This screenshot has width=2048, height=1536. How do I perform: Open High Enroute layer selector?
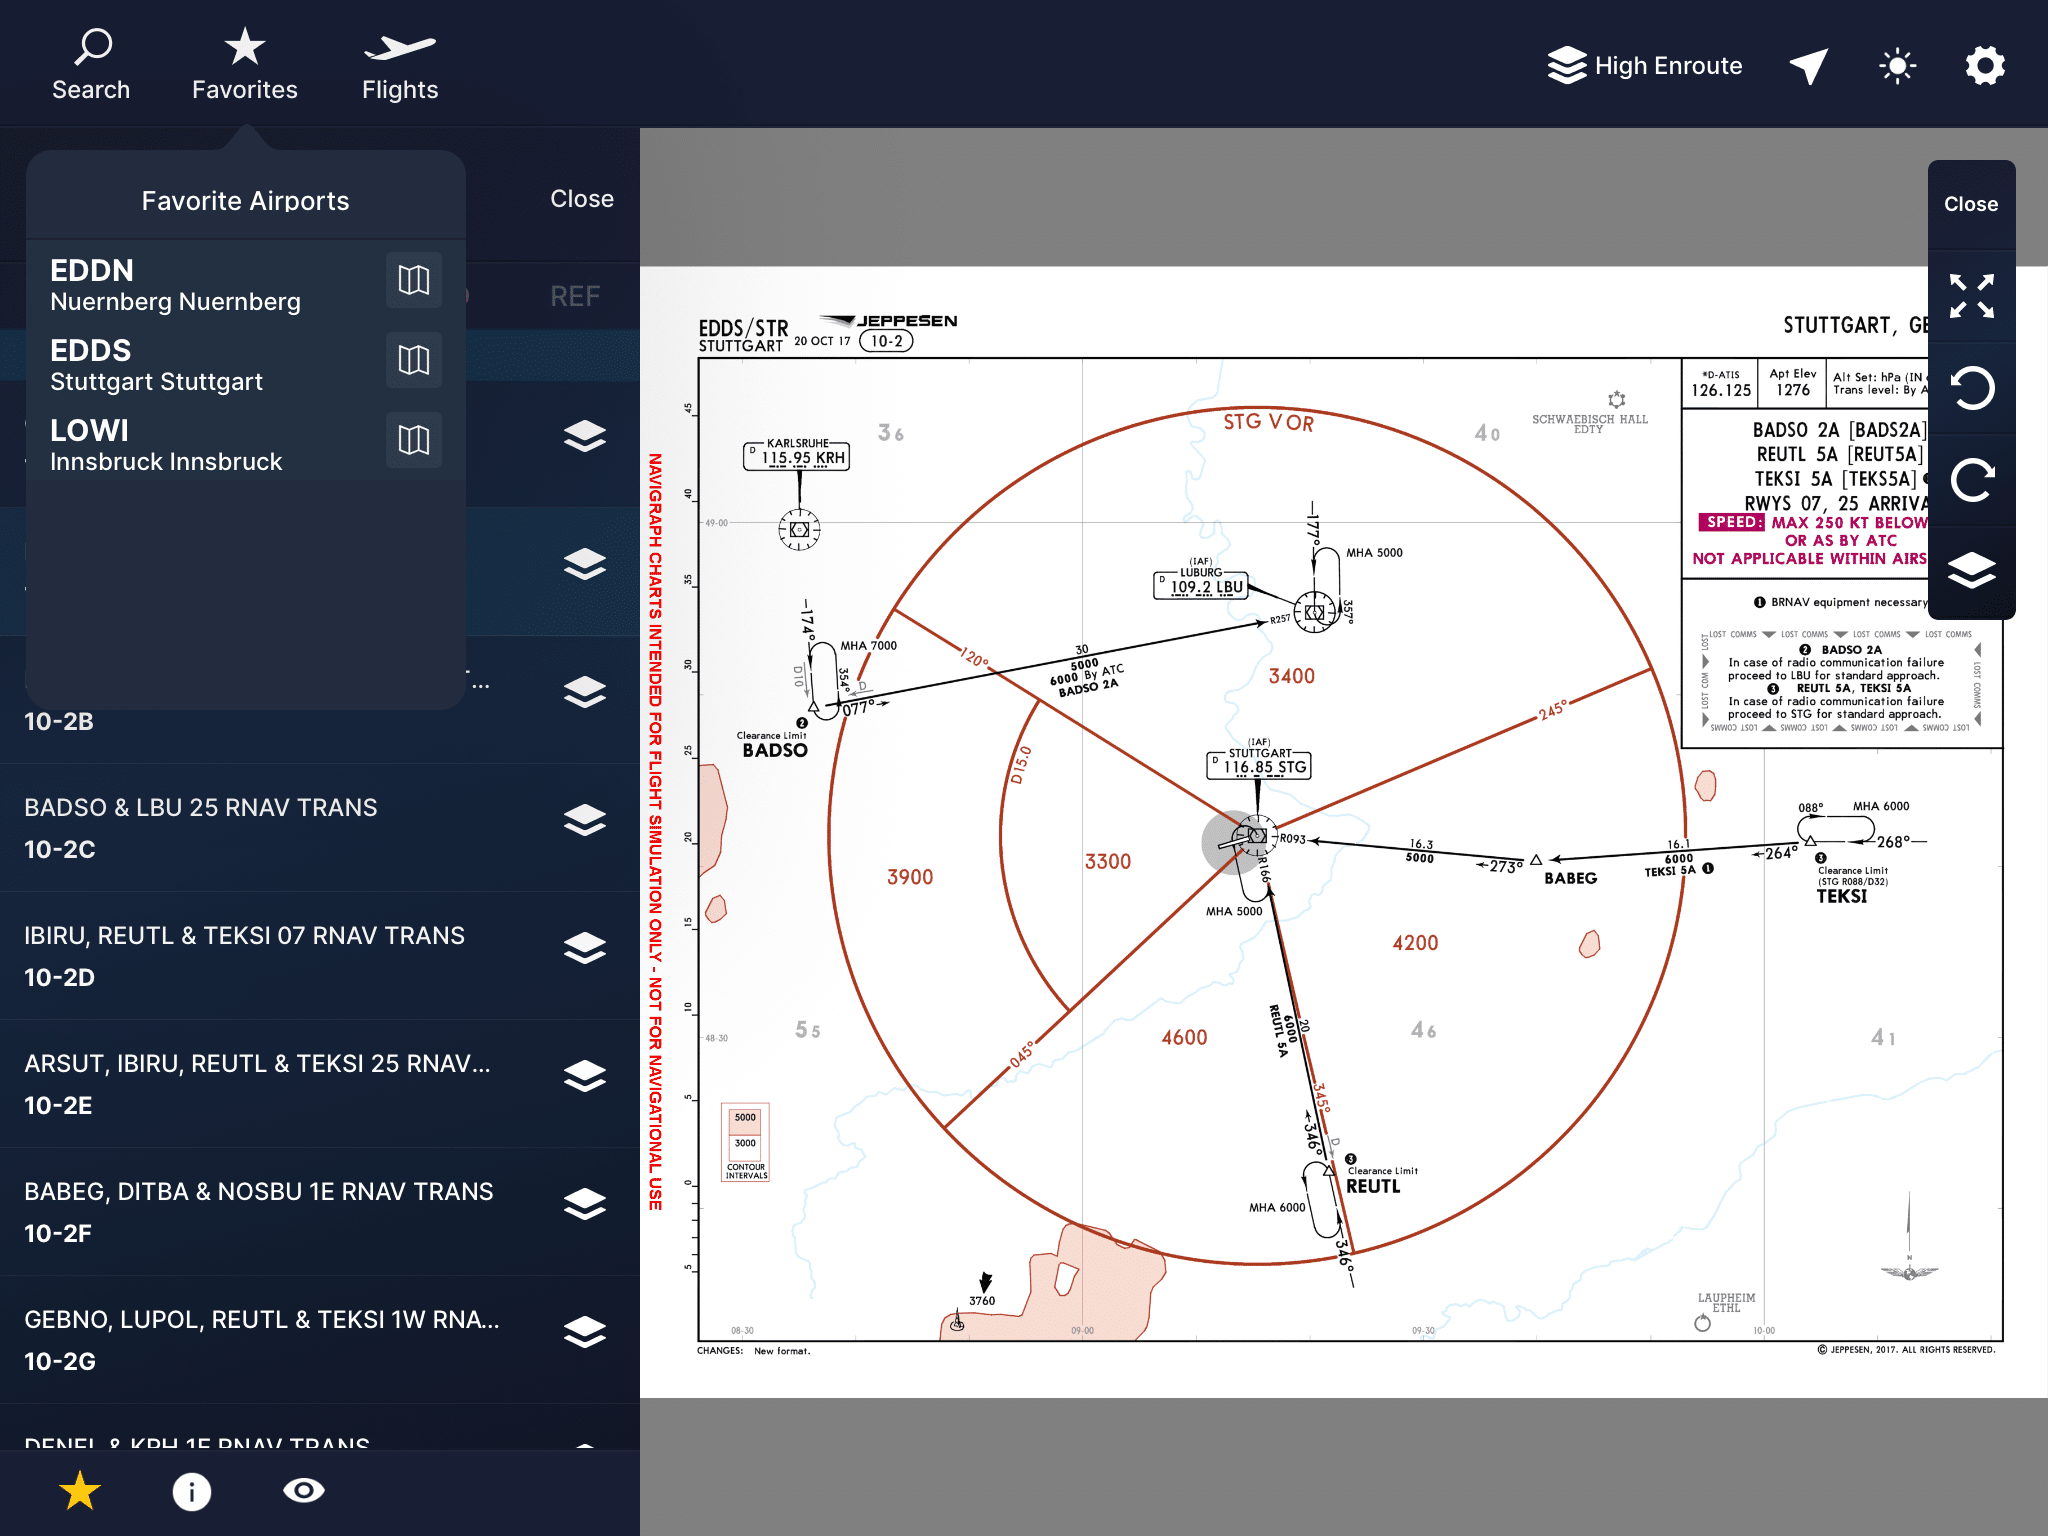(1645, 66)
